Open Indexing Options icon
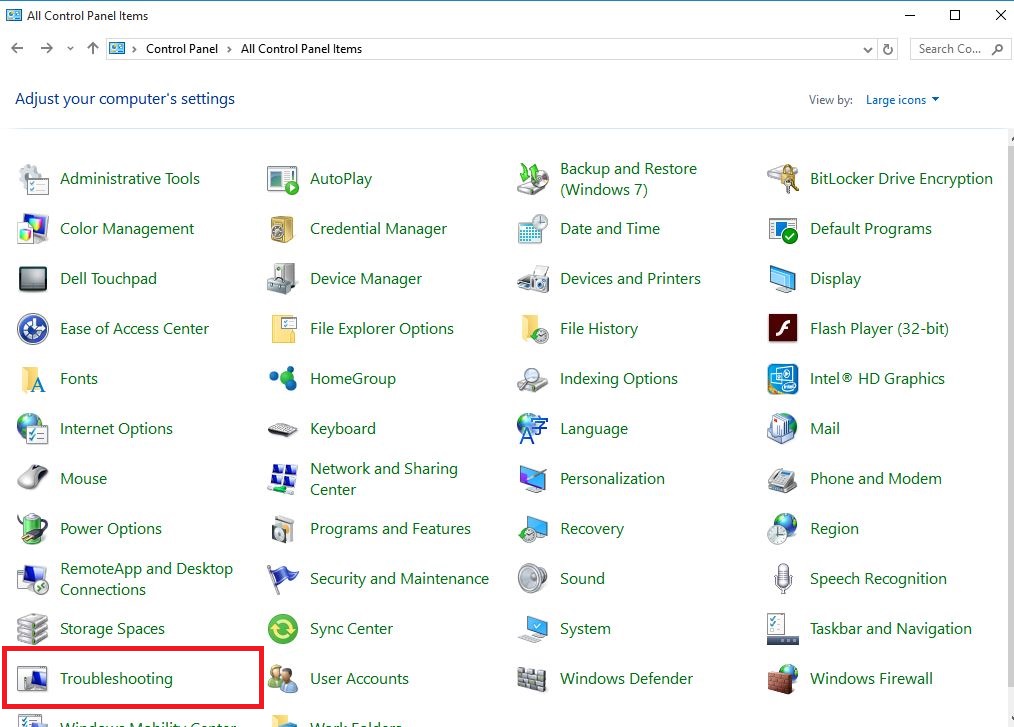The image size is (1014, 727). pos(533,379)
